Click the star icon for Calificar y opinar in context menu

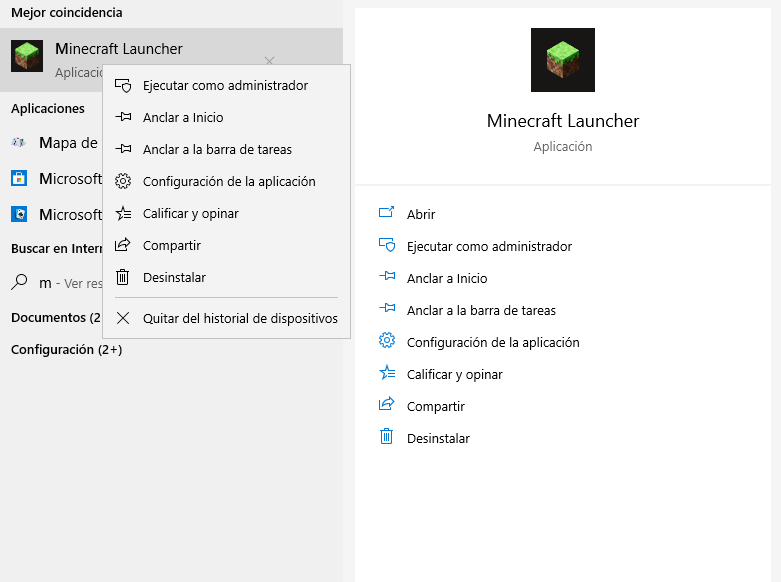click(x=123, y=213)
